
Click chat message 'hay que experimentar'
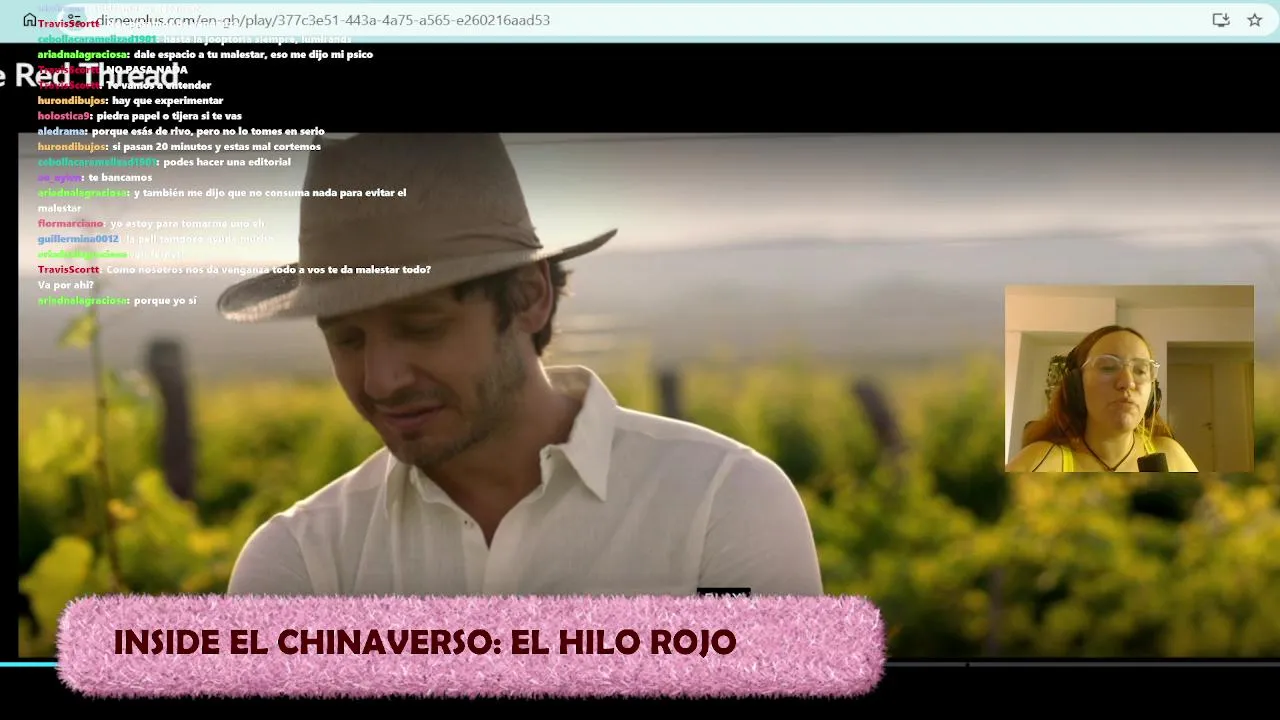(167, 100)
